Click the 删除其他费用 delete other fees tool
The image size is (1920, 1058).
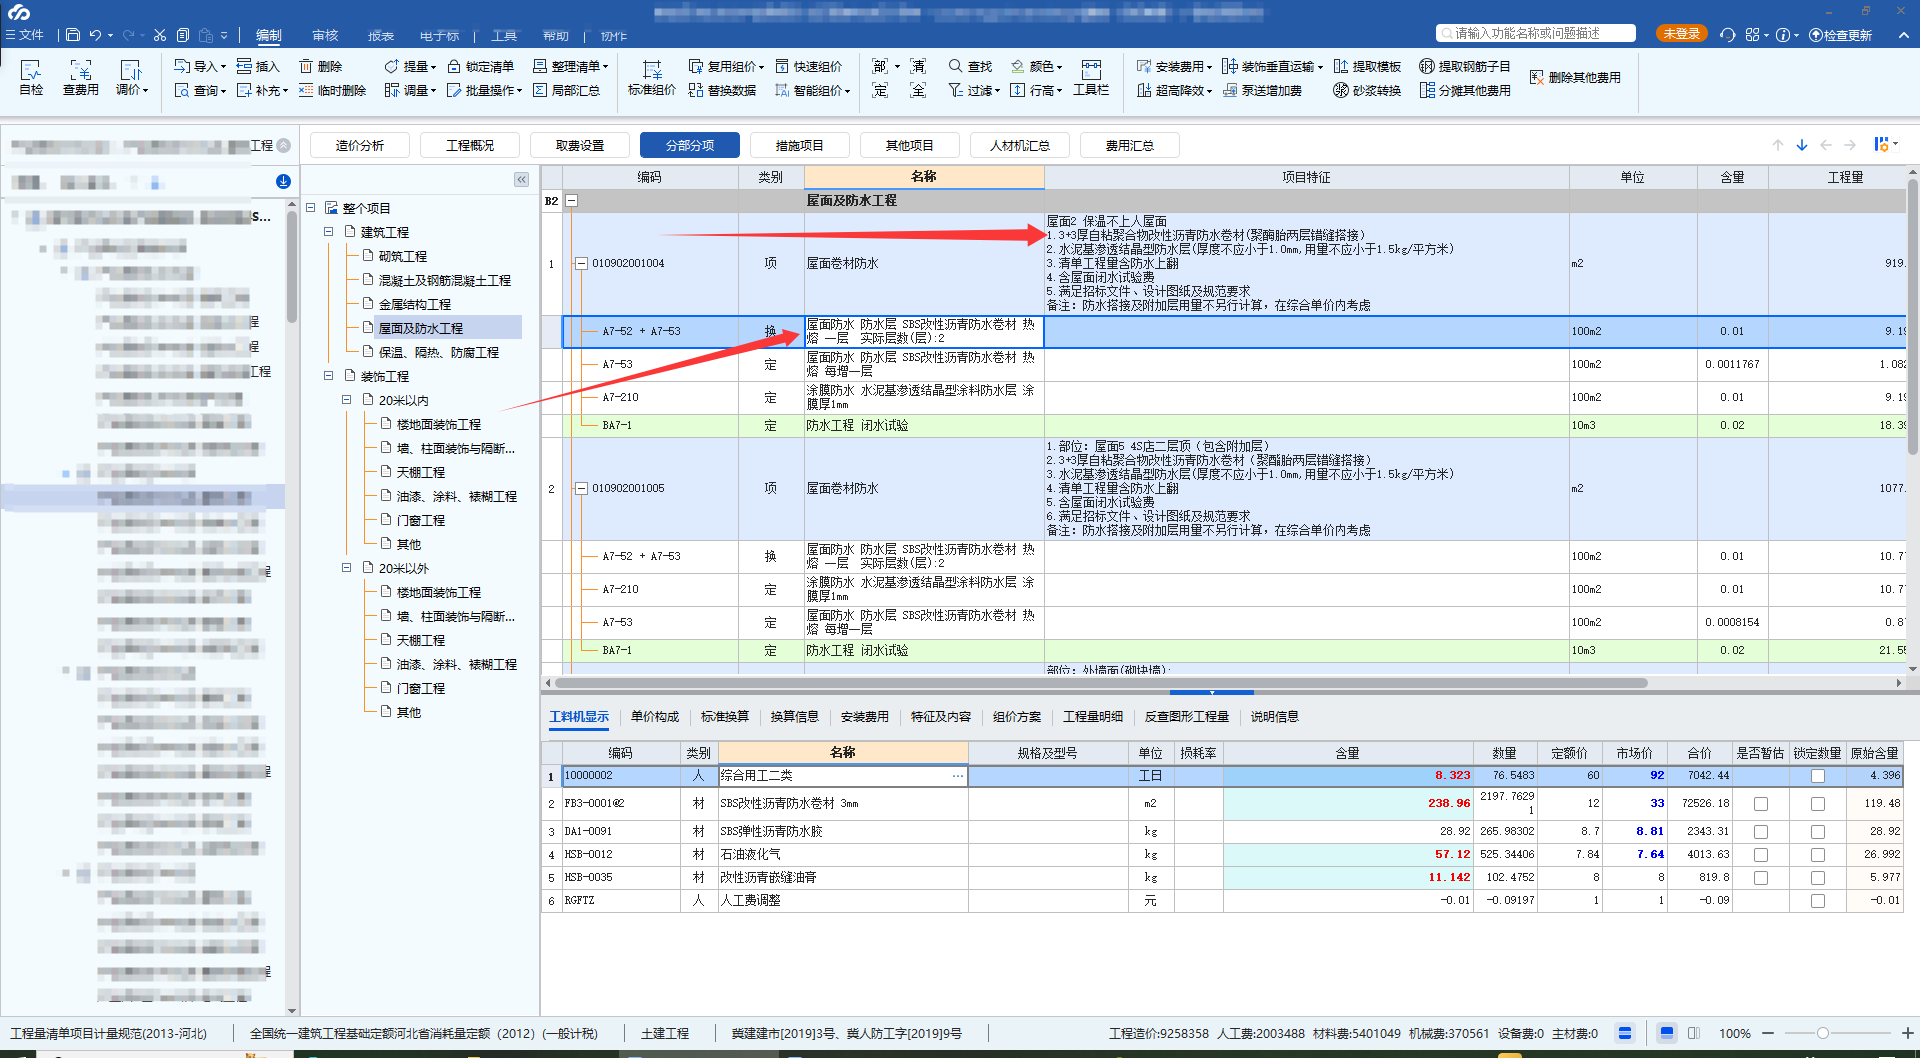click(x=1575, y=77)
